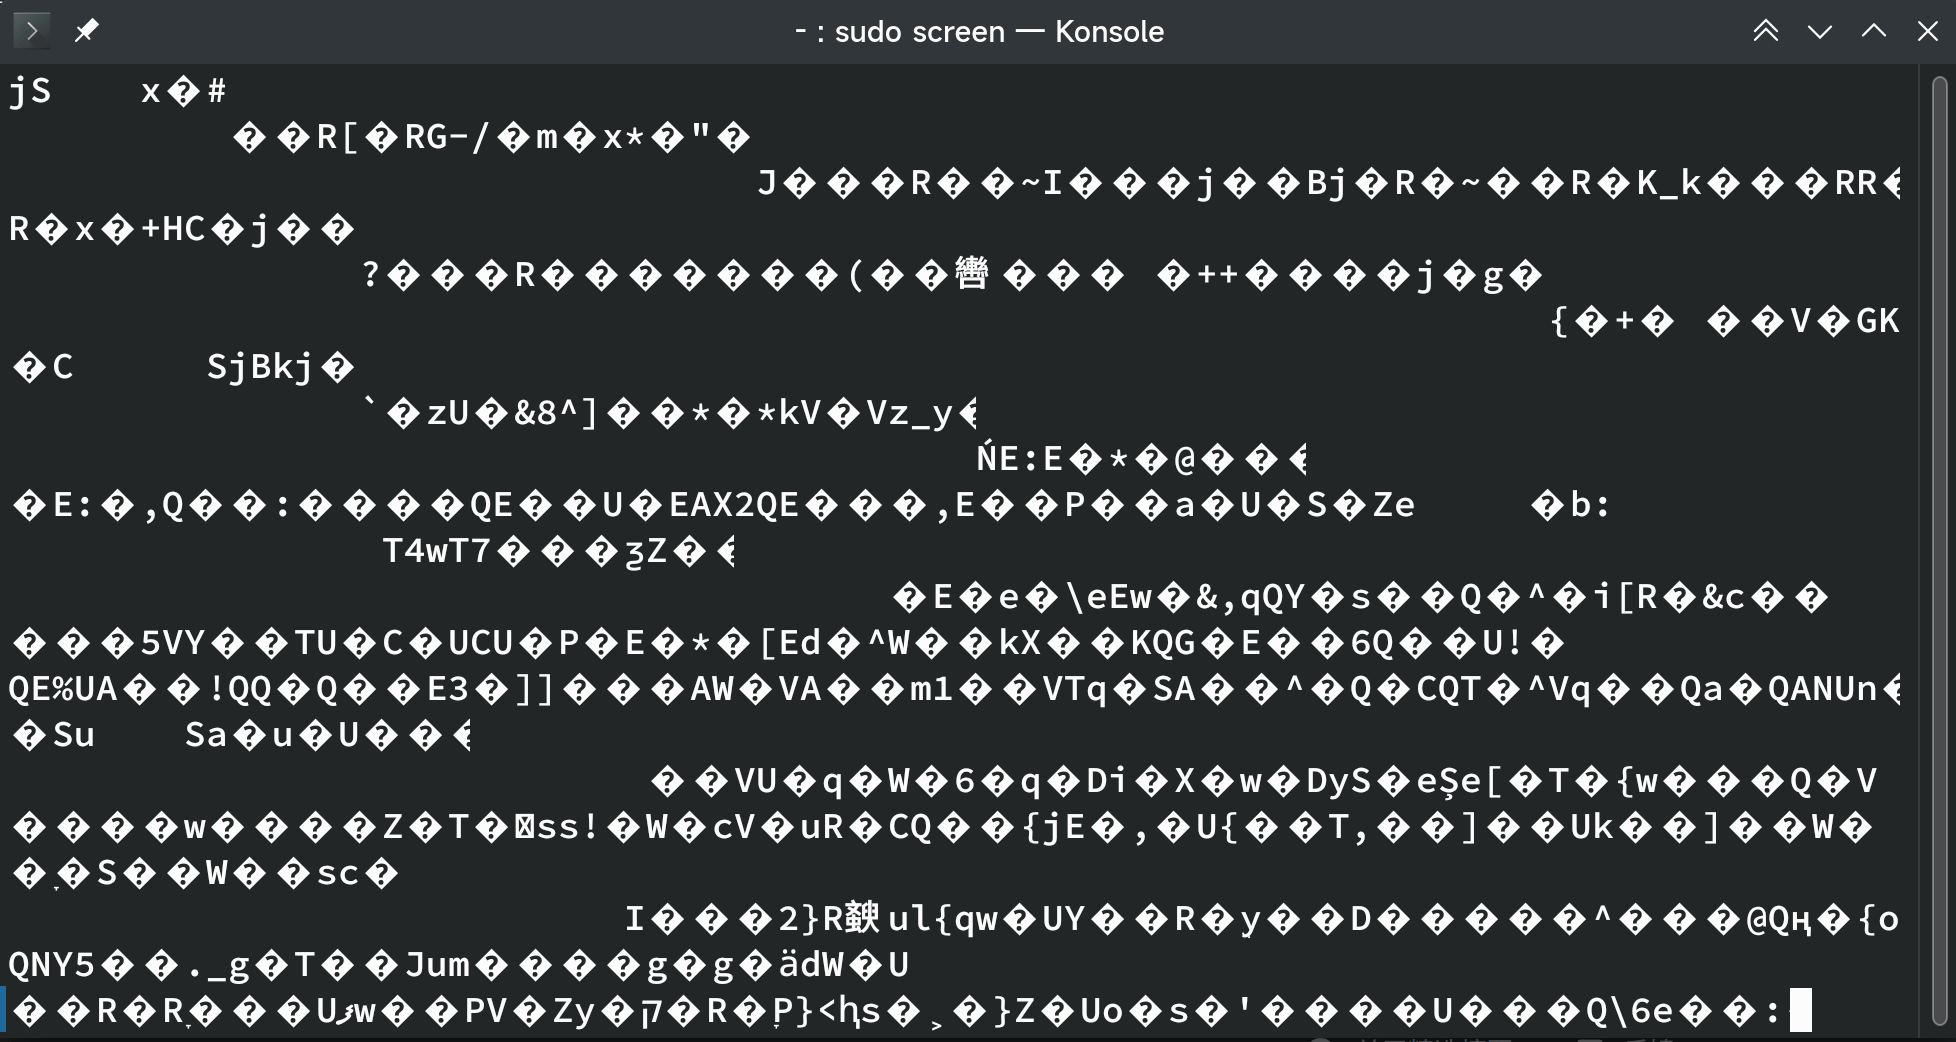Click the 'ŃE:E' text in the terminal

tap(1020, 459)
